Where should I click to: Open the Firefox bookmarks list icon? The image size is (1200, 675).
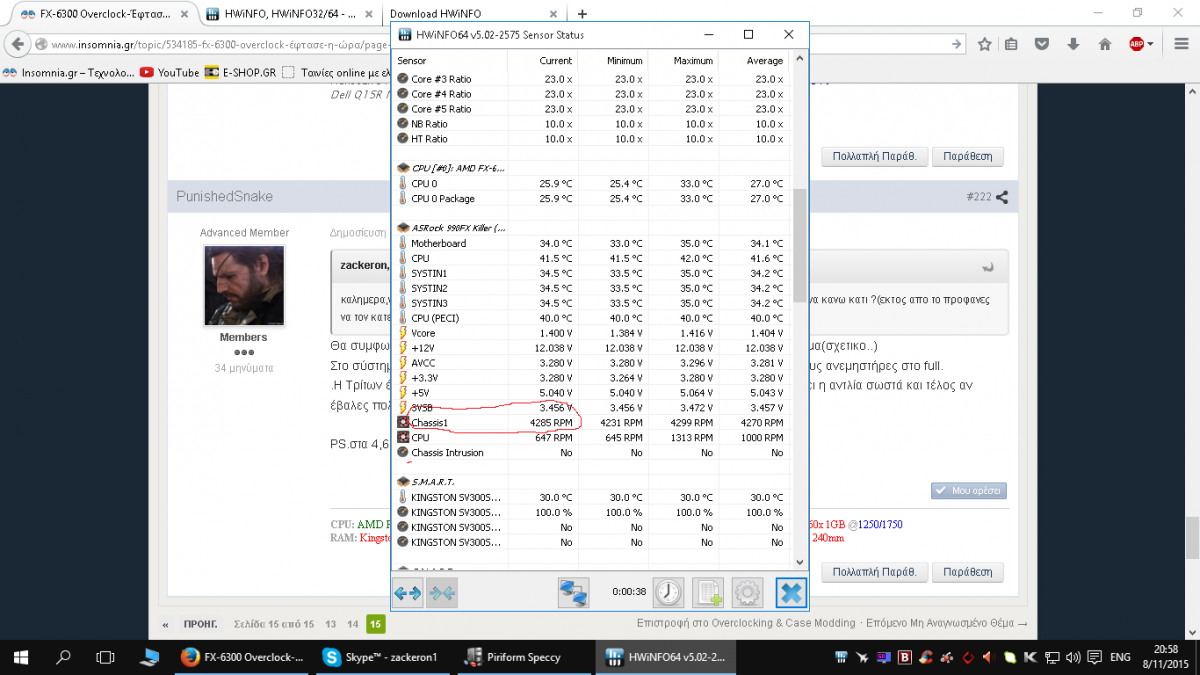click(1012, 45)
